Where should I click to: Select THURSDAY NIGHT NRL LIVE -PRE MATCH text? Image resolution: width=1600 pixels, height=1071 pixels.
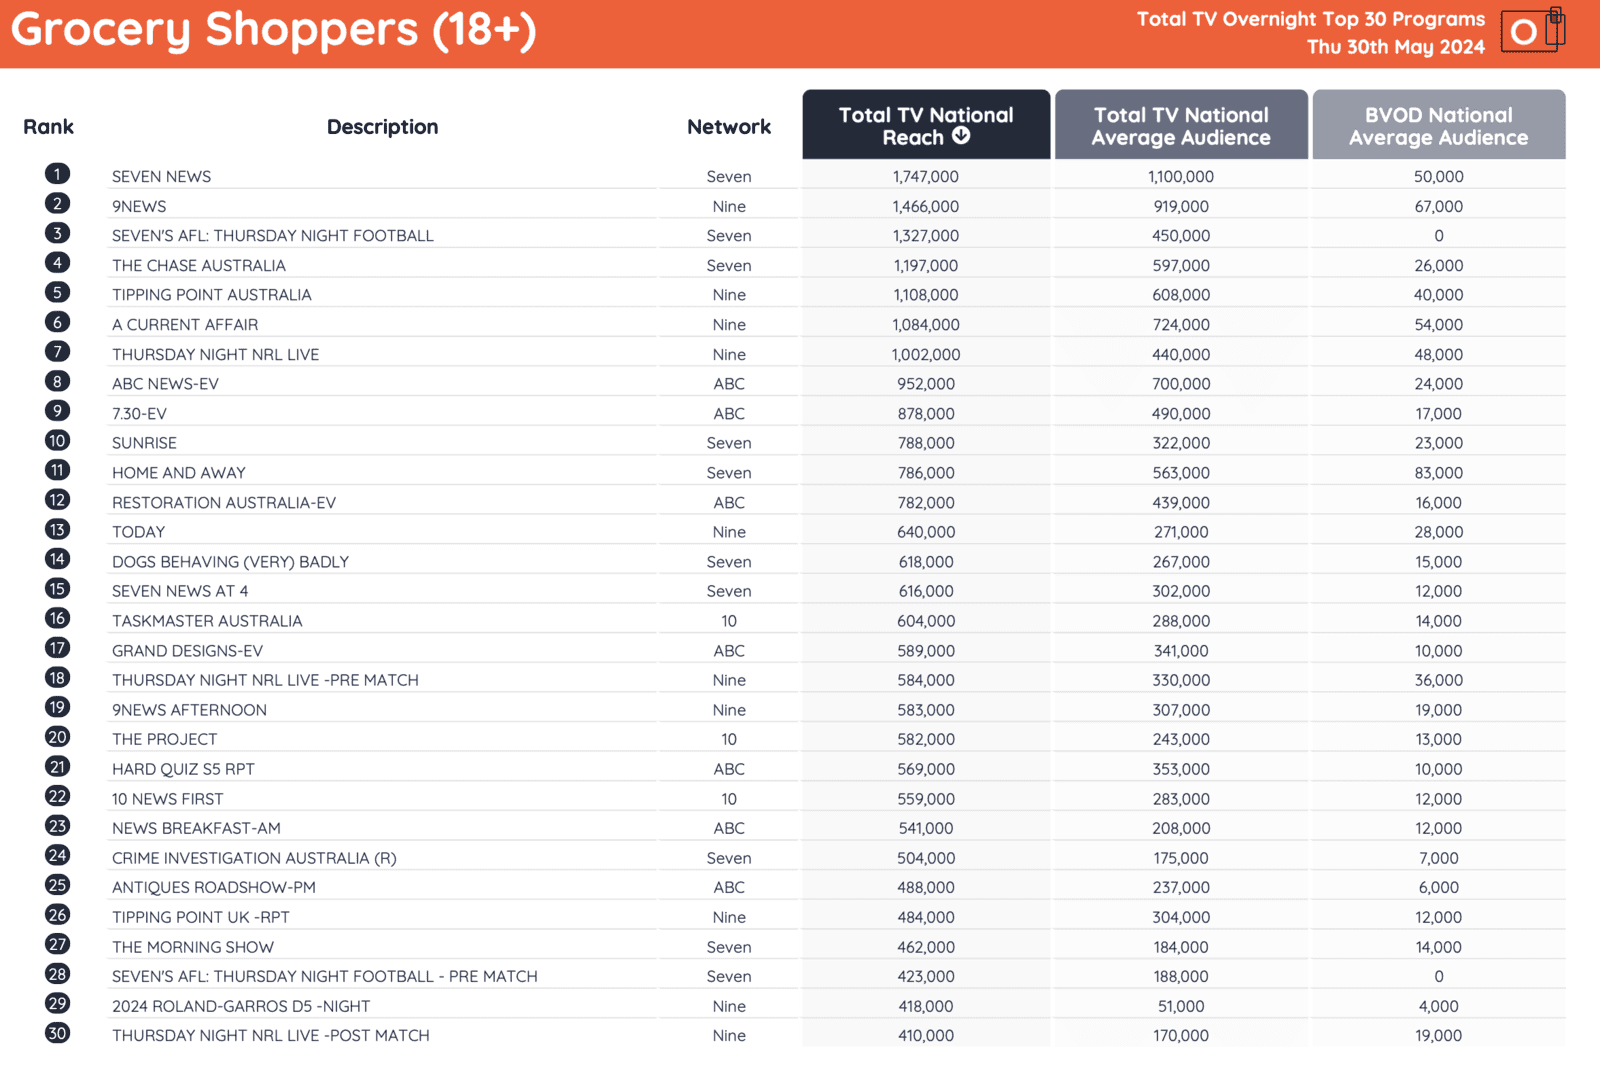[x=265, y=680]
